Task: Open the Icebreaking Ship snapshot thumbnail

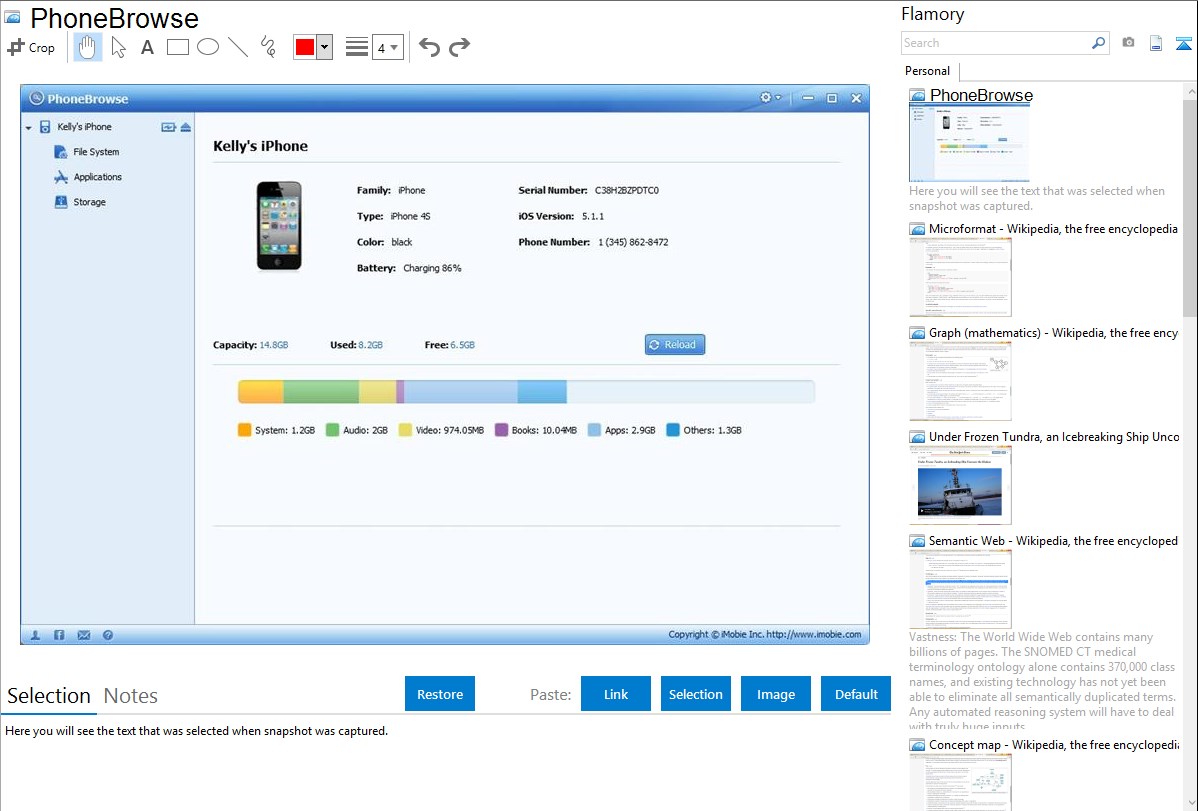Action: (x=960, y=485)
